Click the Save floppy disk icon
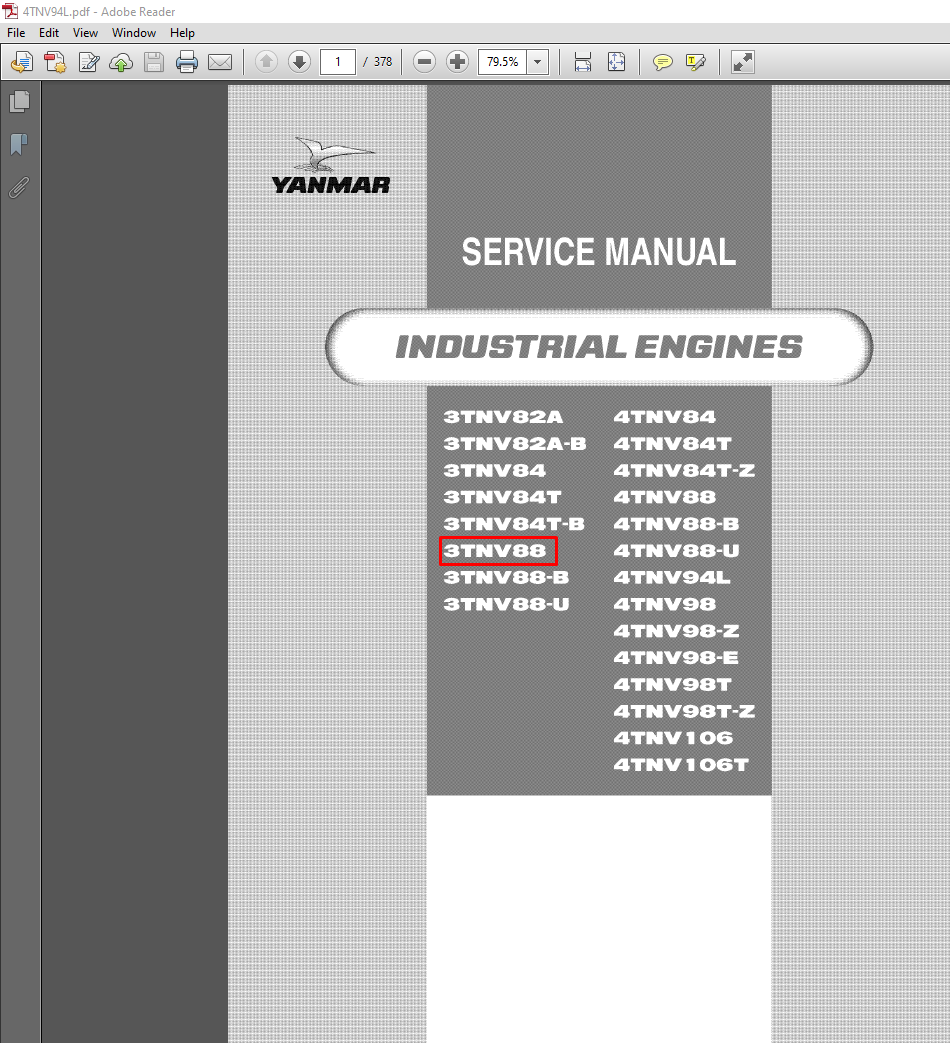 coord(154,63)
